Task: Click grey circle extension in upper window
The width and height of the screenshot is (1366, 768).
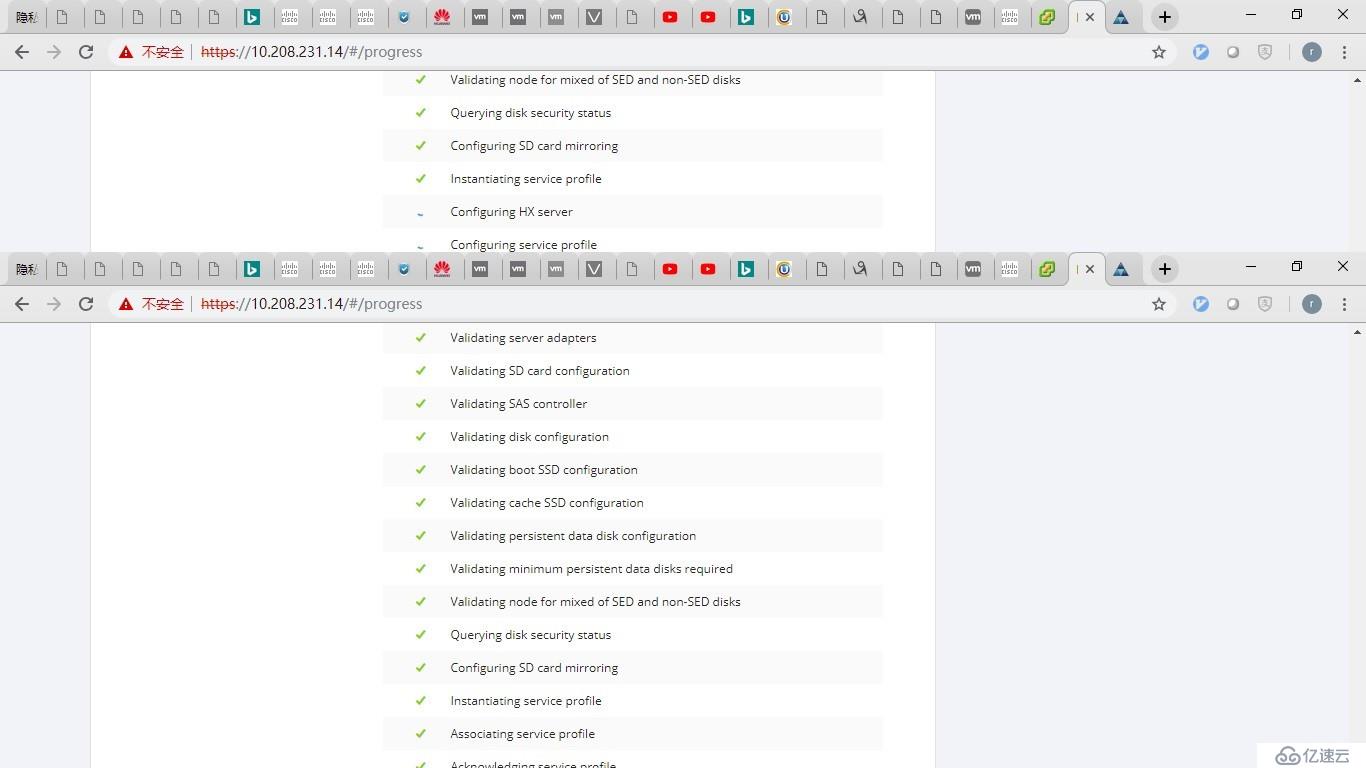Action: [x=1233, y=52]
